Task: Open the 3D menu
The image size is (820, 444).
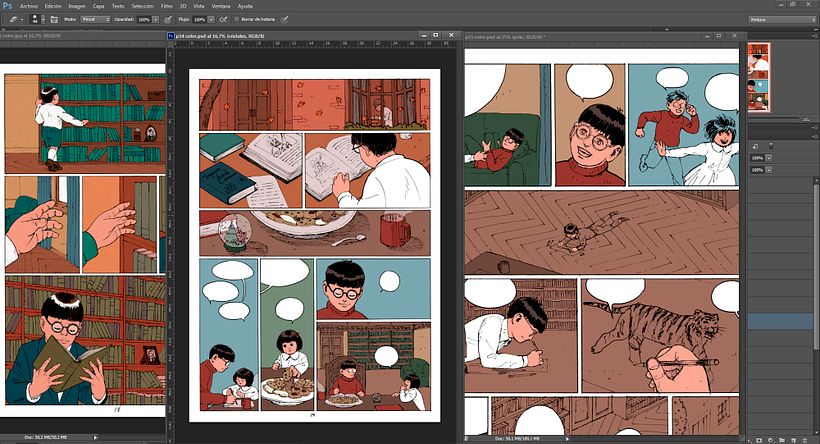Action: [x=183, y=6]
